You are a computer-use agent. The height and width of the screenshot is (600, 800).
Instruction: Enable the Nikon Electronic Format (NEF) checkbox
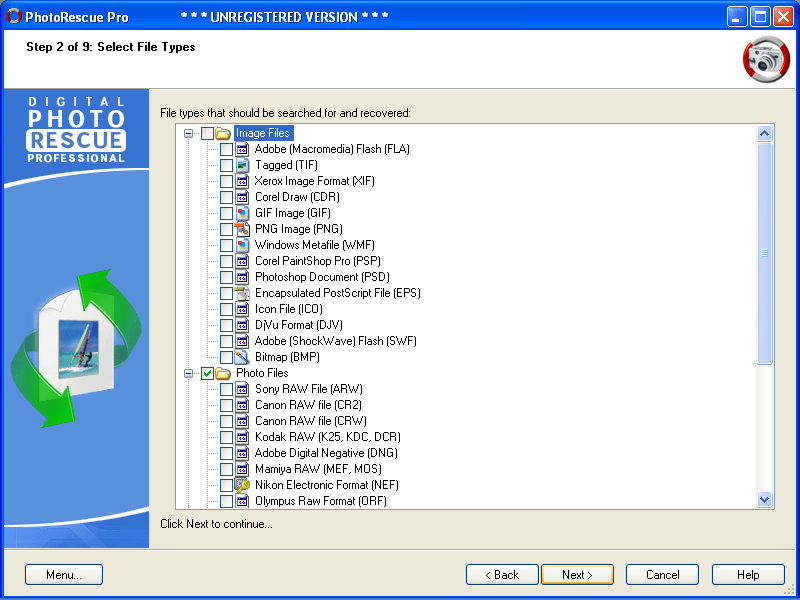click(x=227, y=485)
